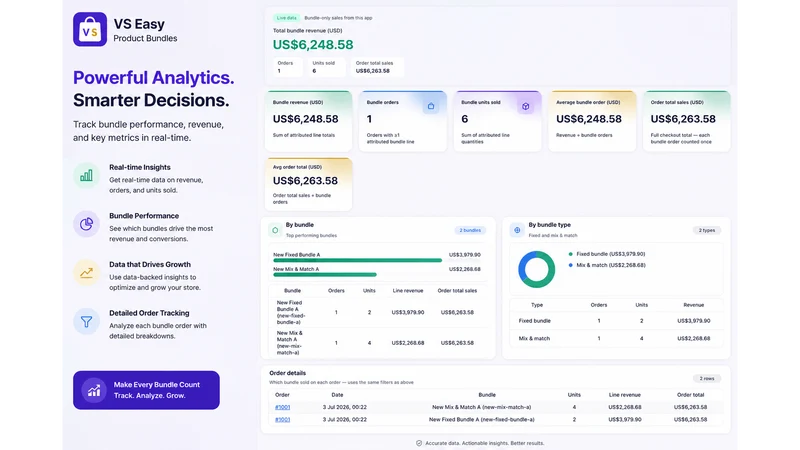Image resolution: width=800 pixels, height=450 pixels.
Task: Click the icon beside By bundle type heading
Action: [x=517, y=230]
